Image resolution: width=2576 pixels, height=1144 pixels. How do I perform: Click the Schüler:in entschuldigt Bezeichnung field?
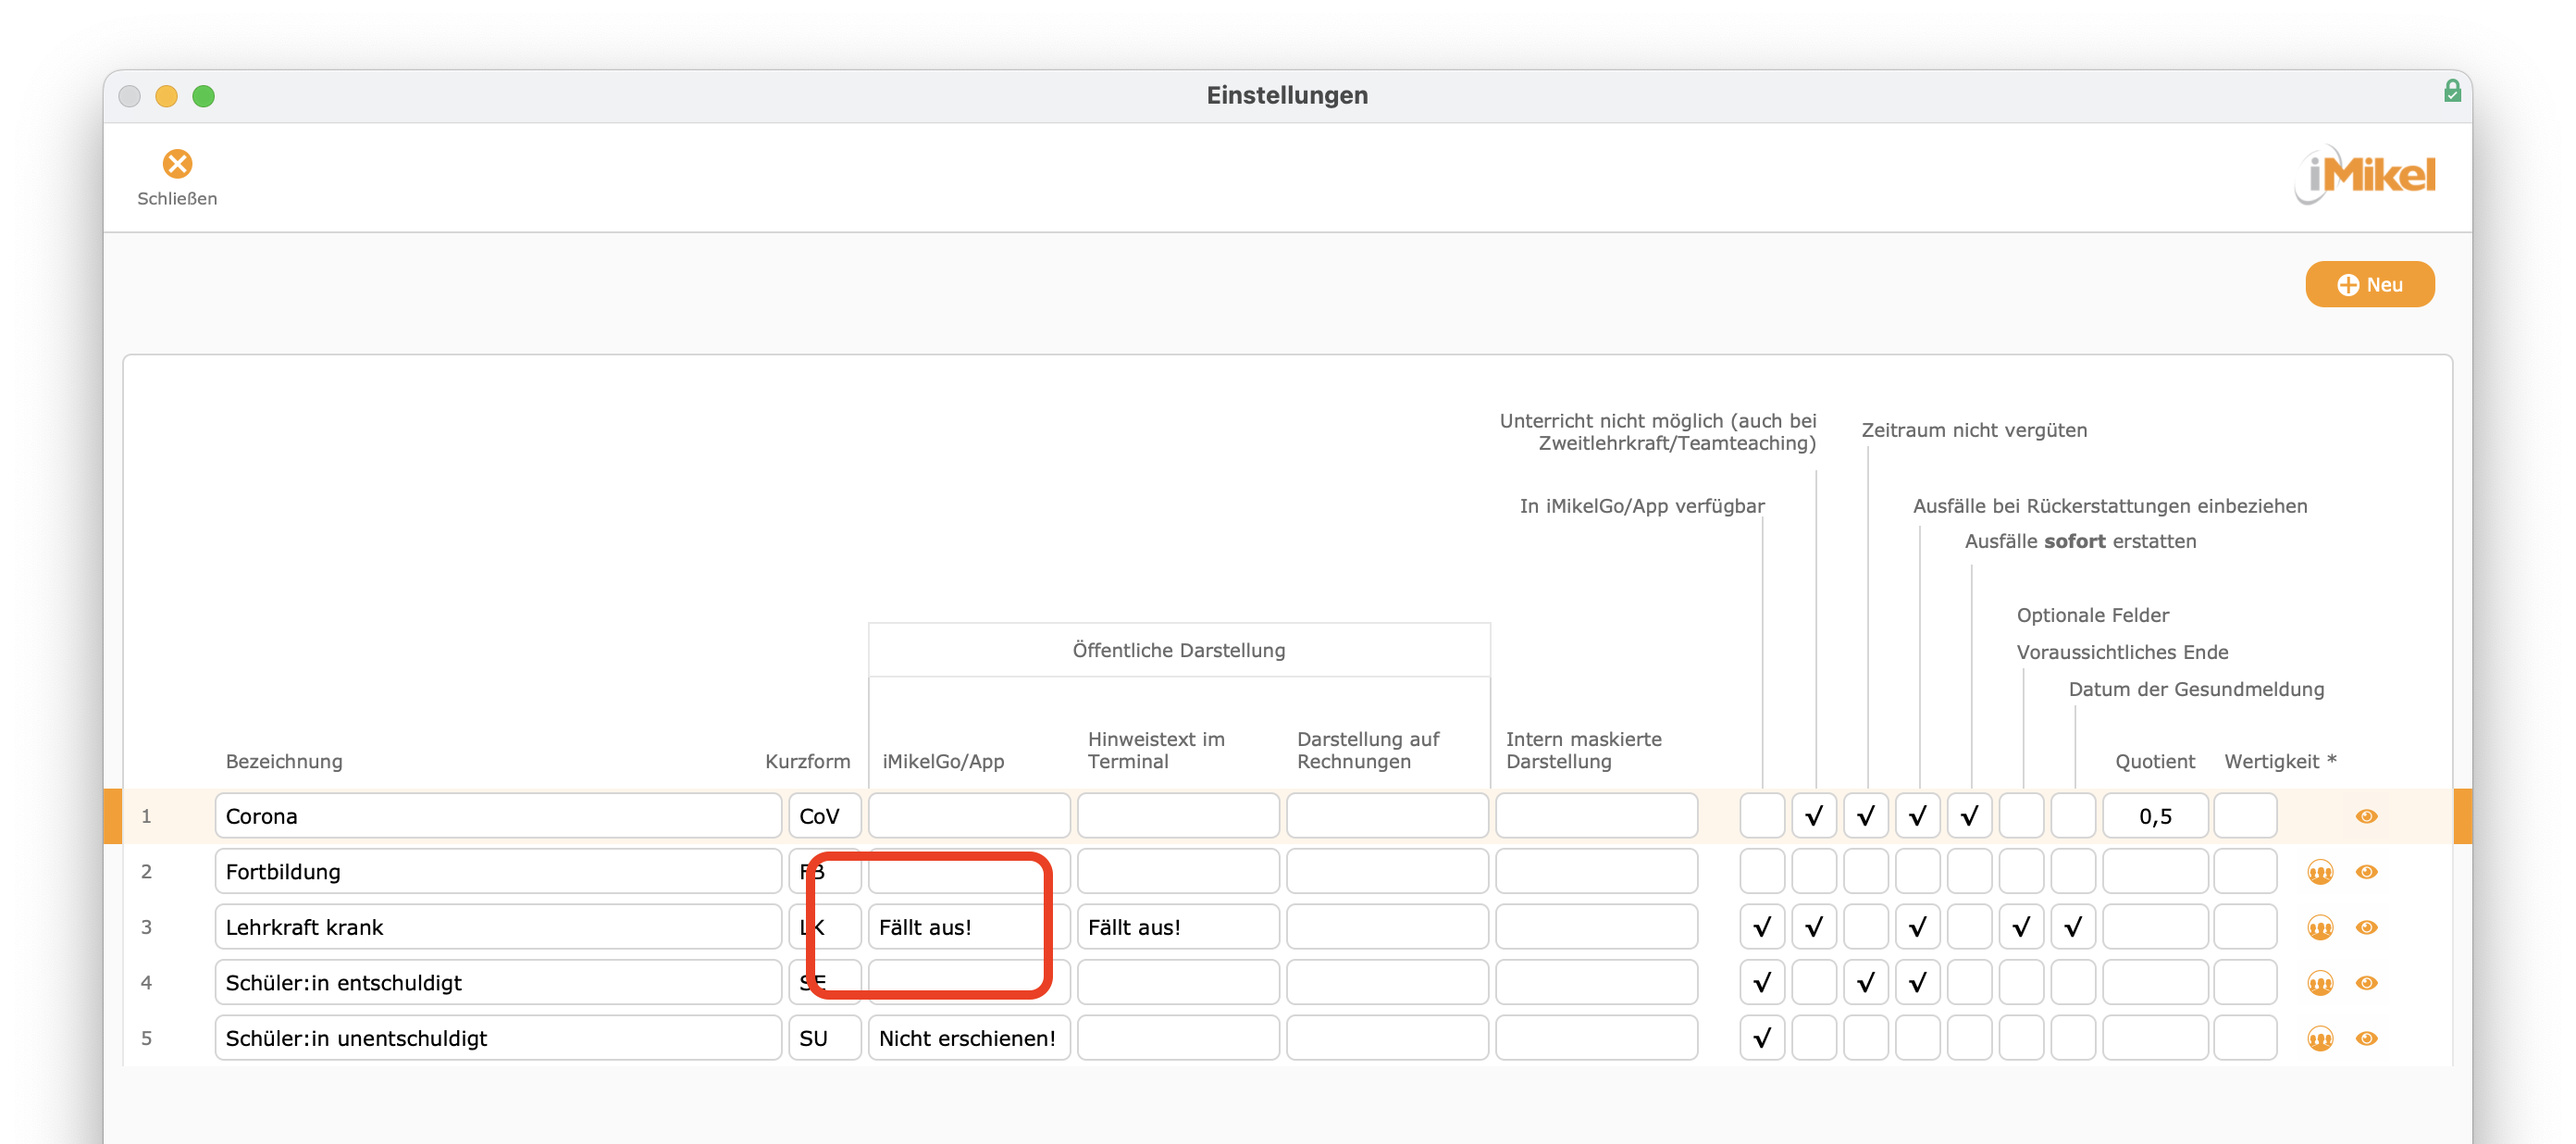[x=498, y=982]
